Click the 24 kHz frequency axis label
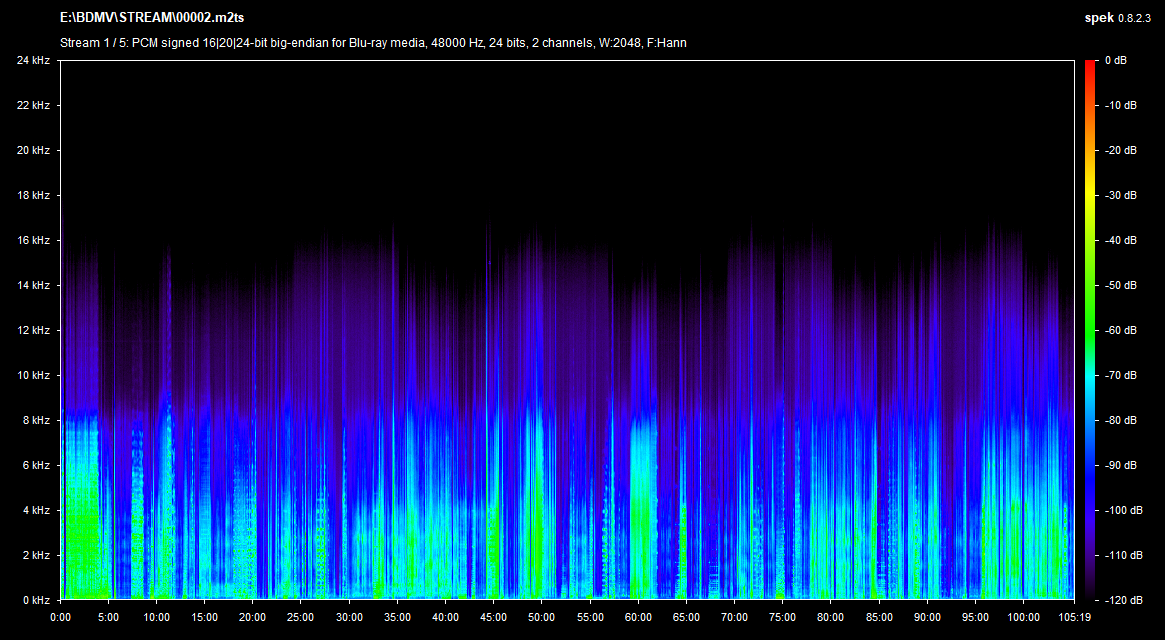This screenshot has height=640, width=1165. [x=33, y=61]
